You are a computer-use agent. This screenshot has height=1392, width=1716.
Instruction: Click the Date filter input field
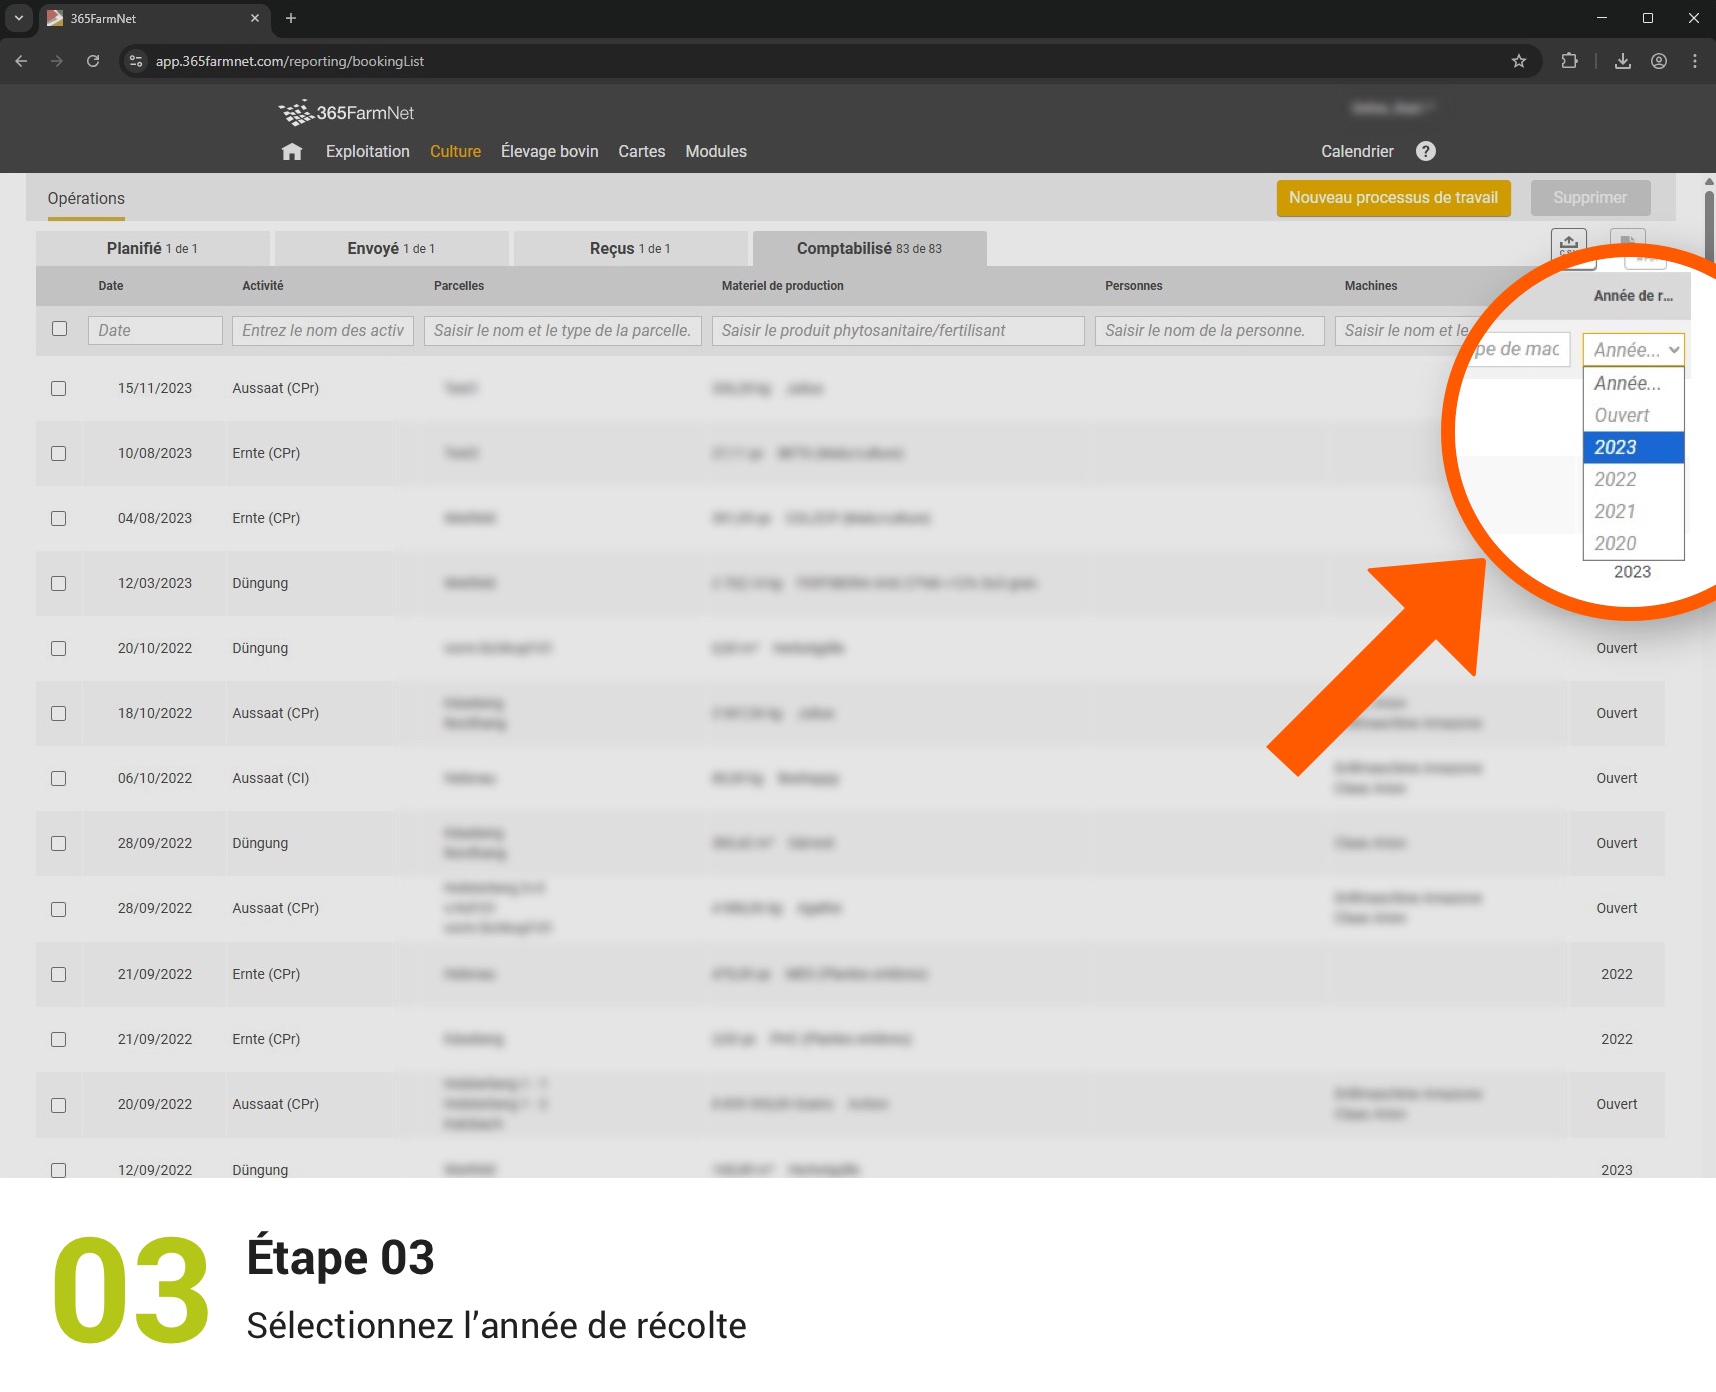coord(155,330)
